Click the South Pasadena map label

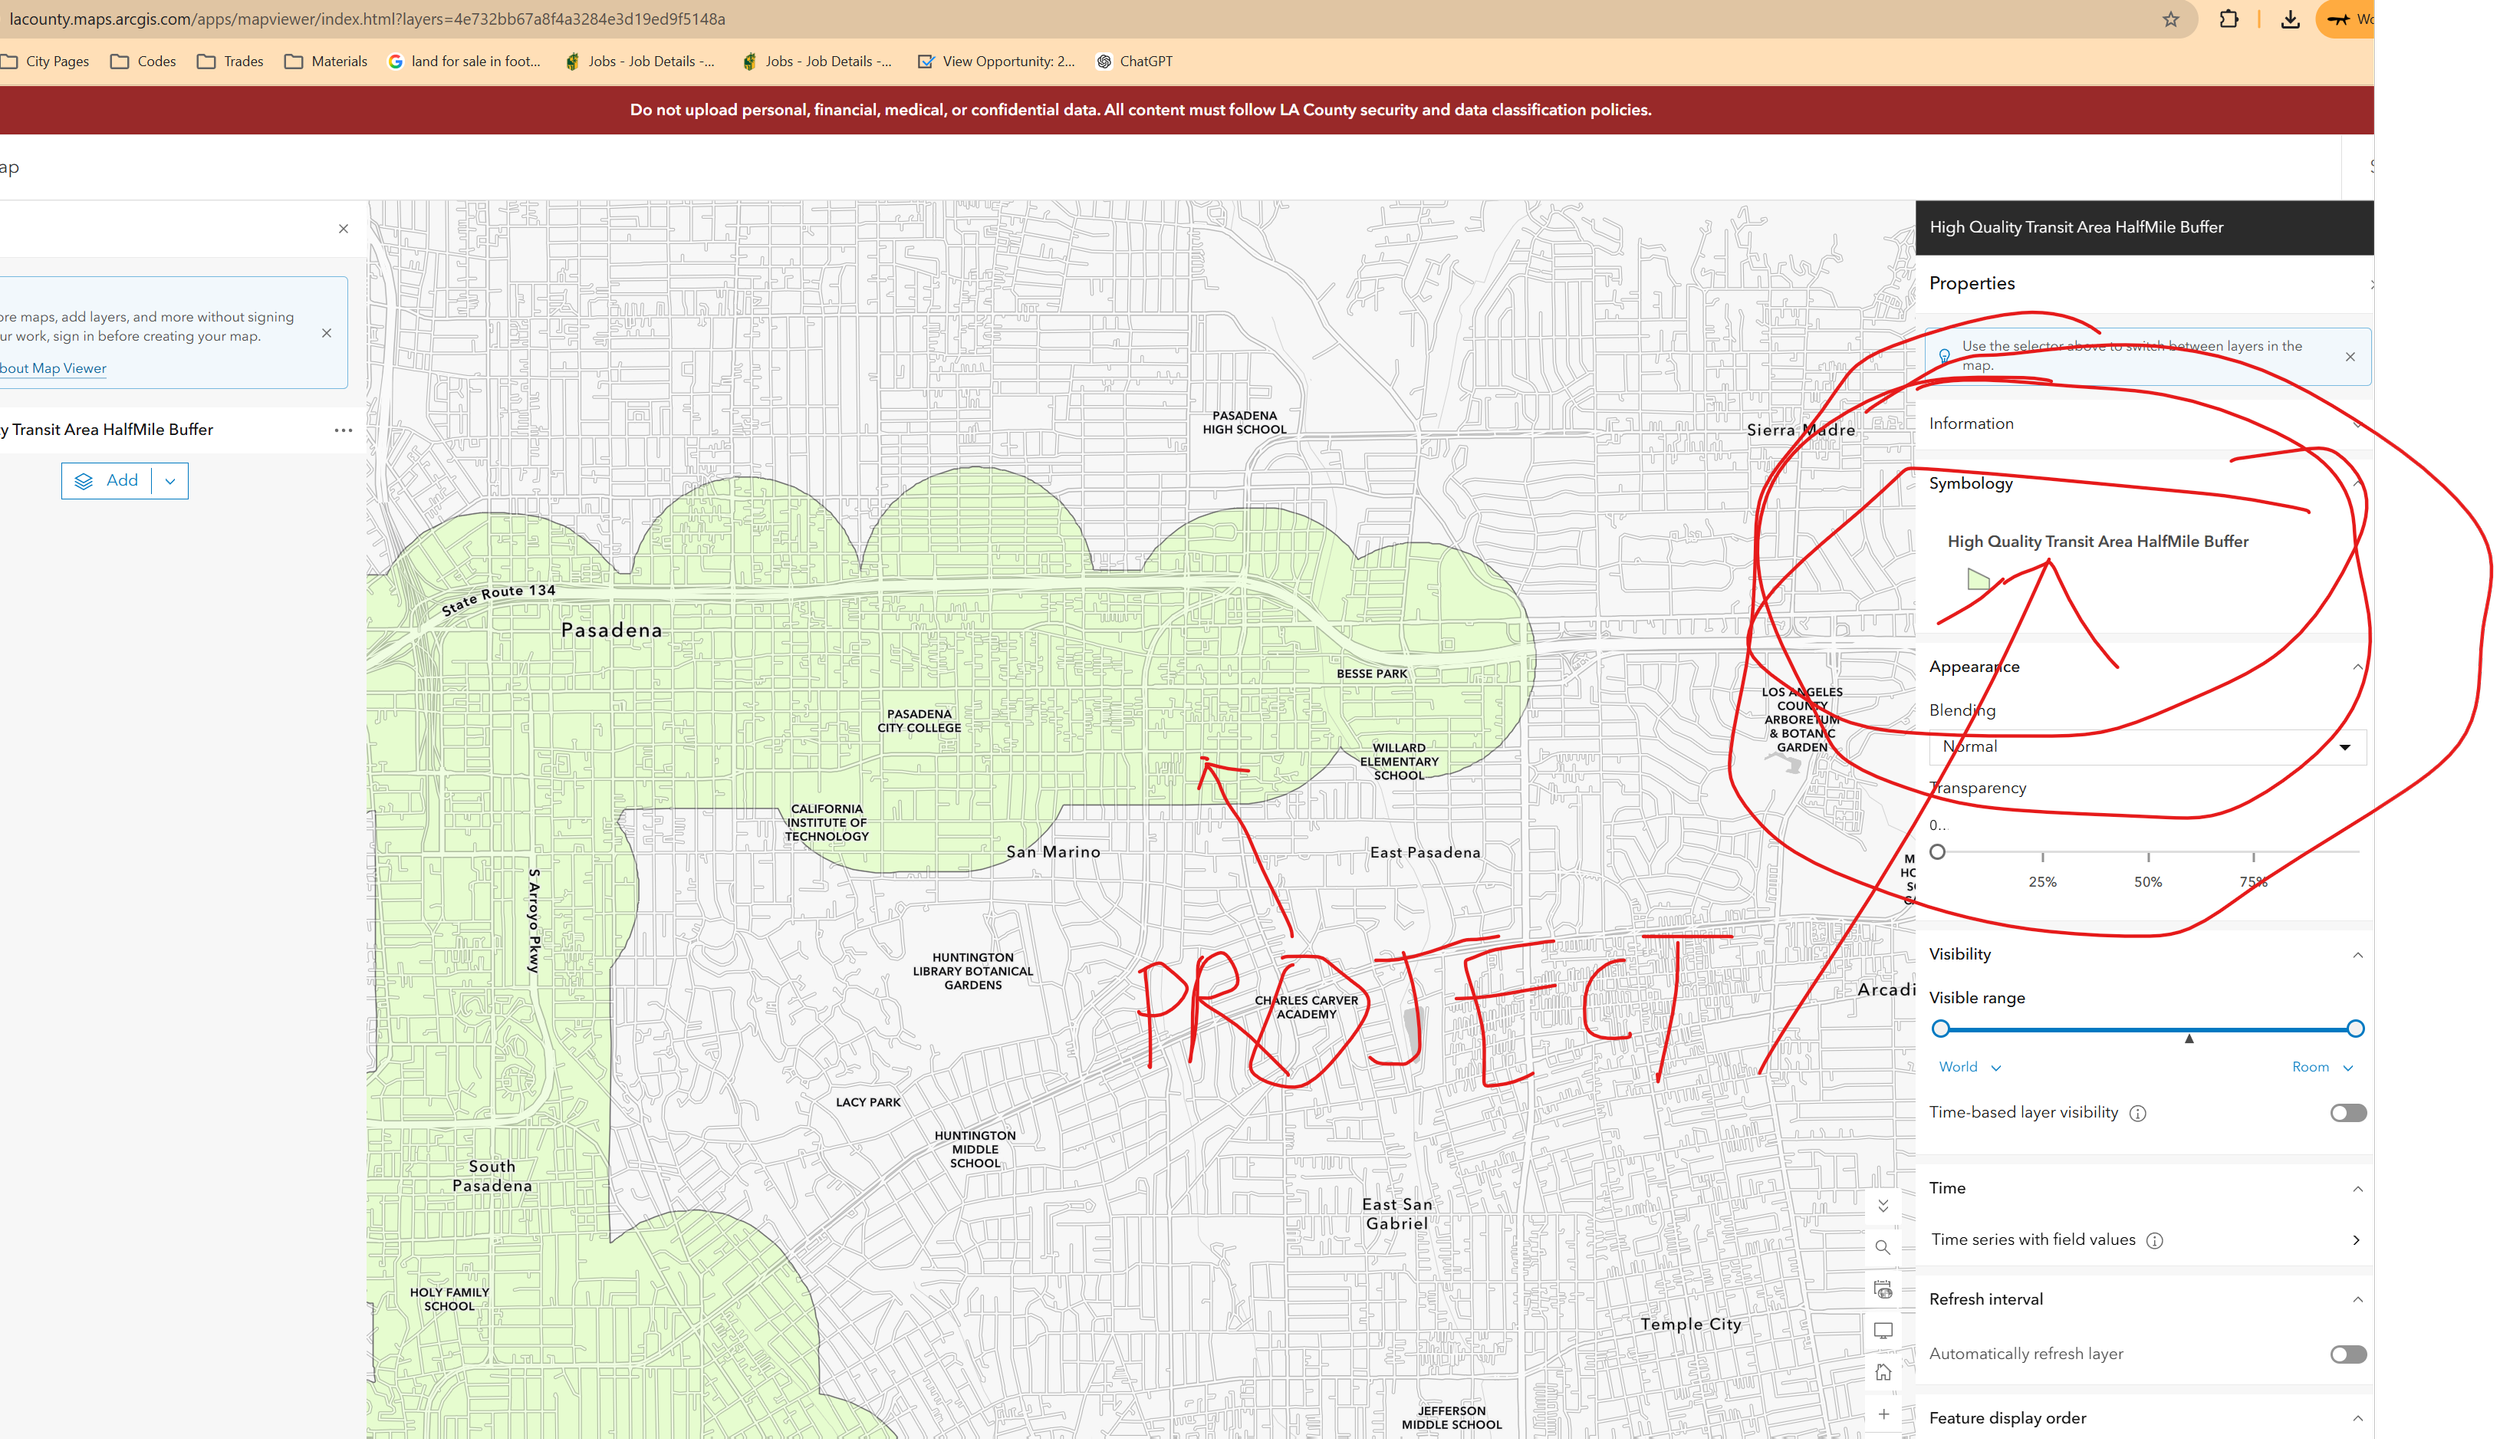[491, 1176]
